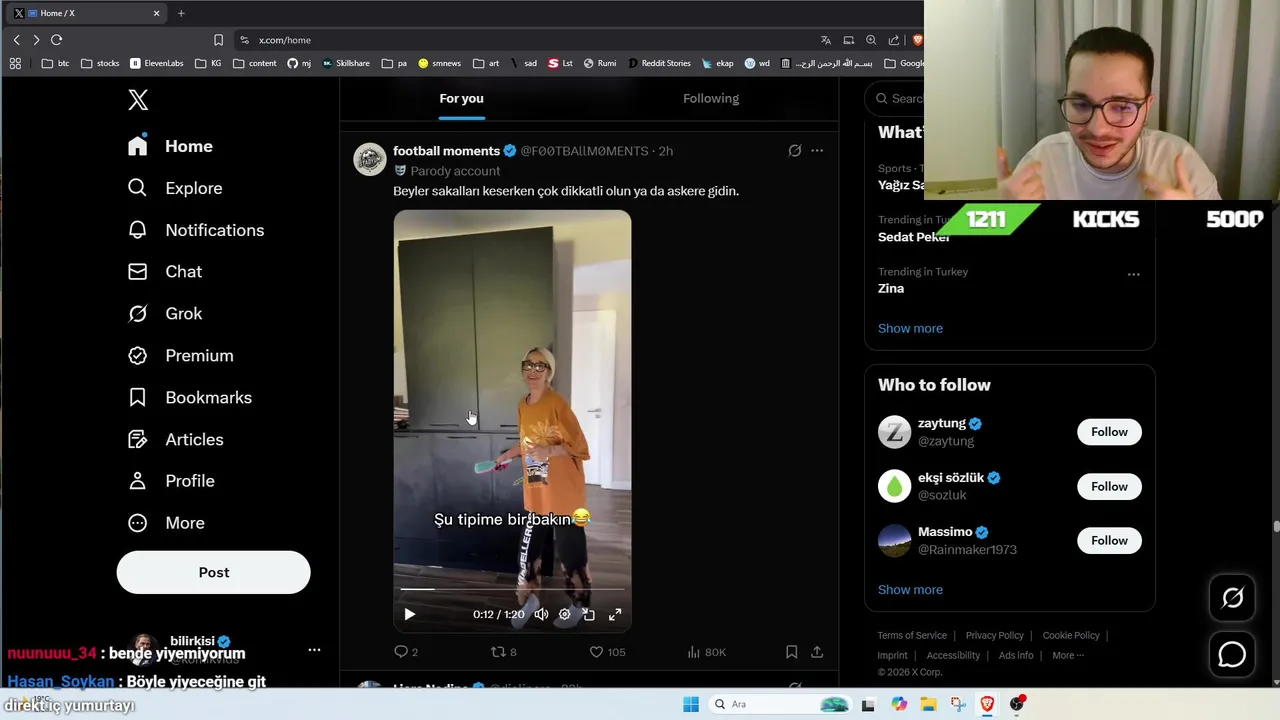Share the football moments post
1280x720 pixels.
pyautogui.click(x=817, y=652)
